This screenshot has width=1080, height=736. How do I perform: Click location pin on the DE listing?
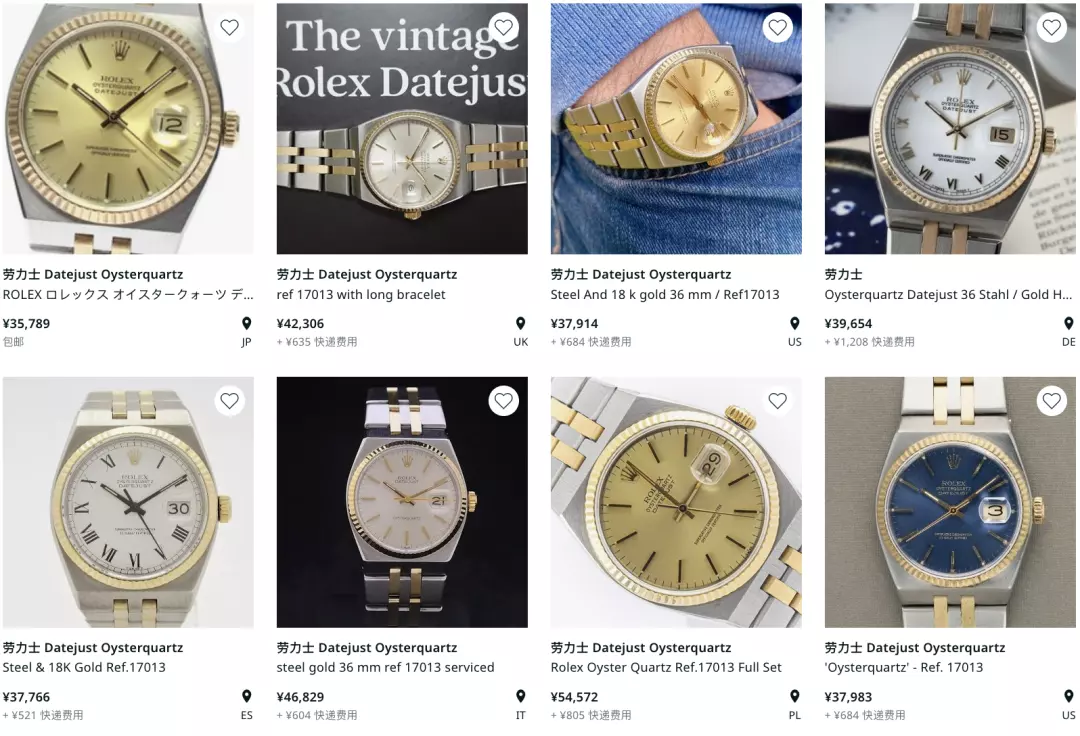pyautogui.click(x=1068, y=324)
